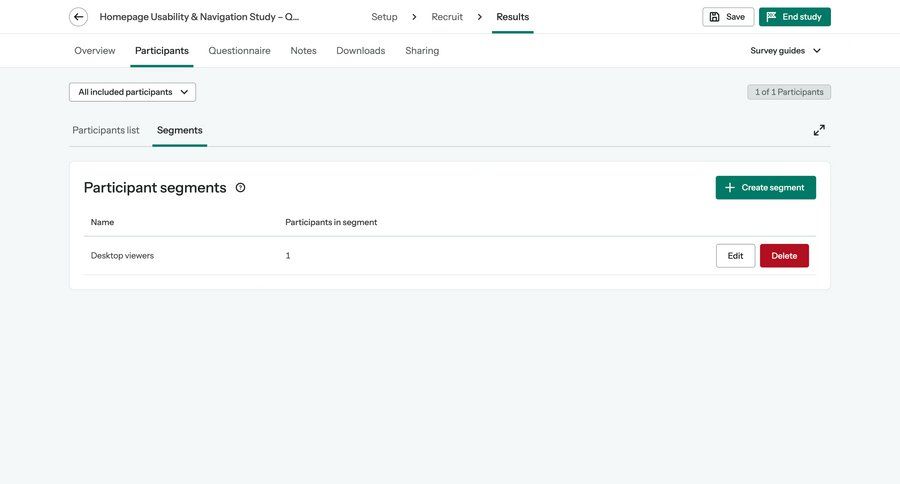Edit the Desktop viewers segment

click(735, 256)
